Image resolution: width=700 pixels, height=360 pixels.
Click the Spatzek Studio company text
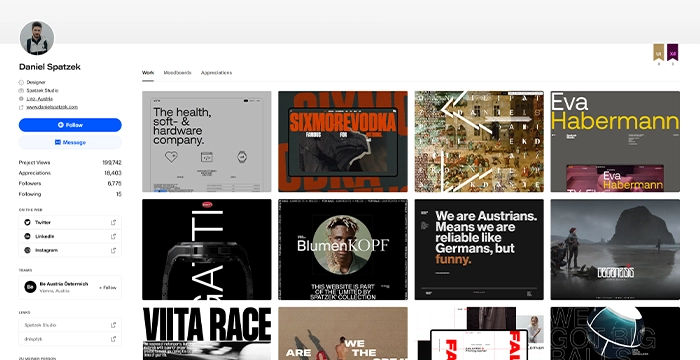[x=42, y=91]
